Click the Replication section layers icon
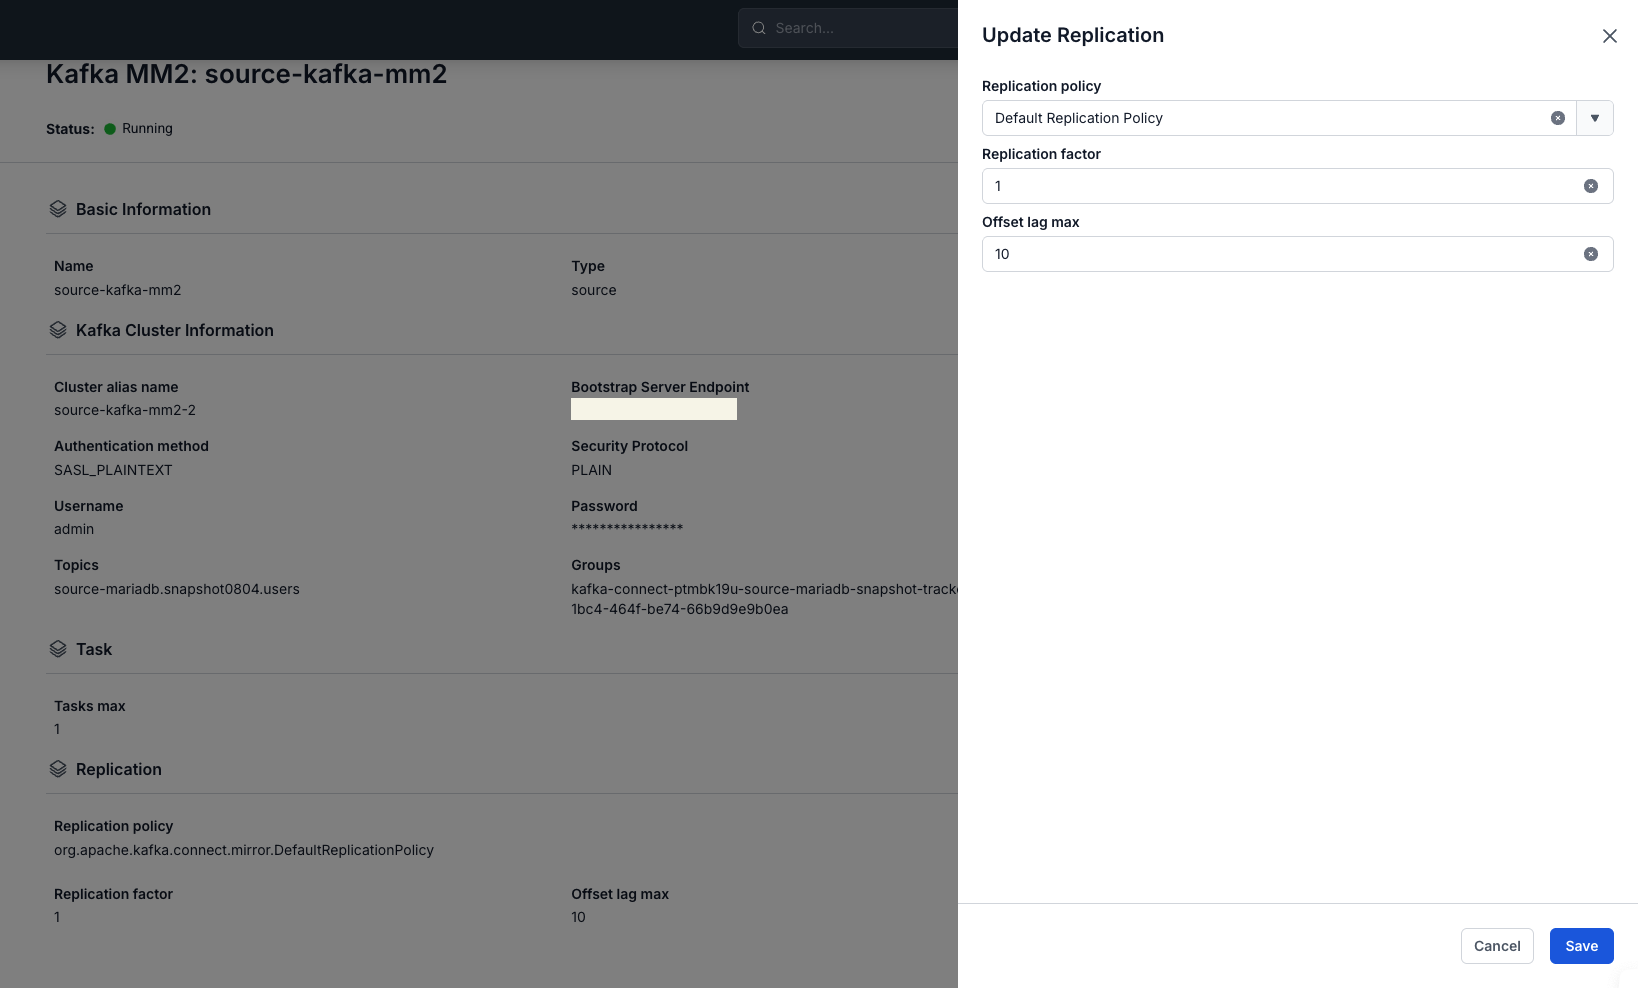The width and height of the screenshot is (1638, 988). [x=58, y=769]
